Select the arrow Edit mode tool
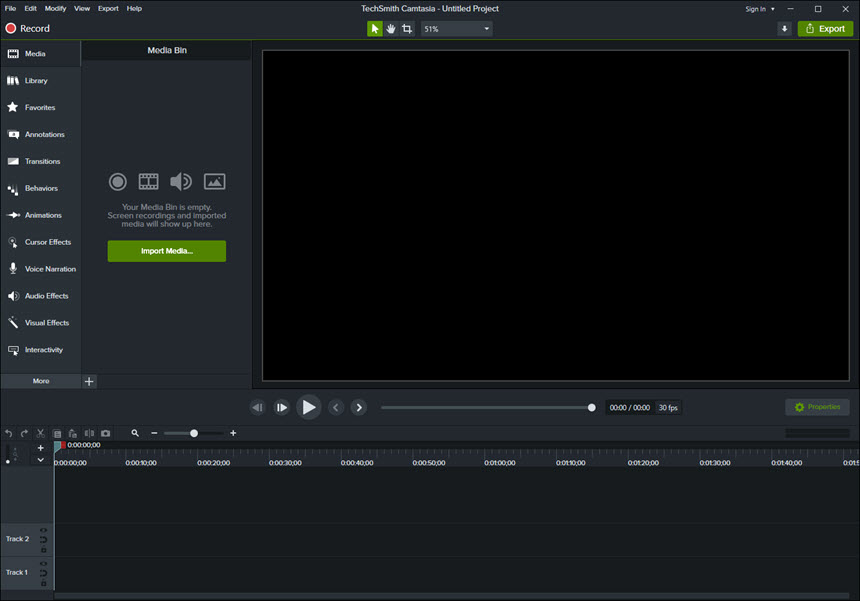The height and width of the screenshot is (601, 860). tap(375, 29)
